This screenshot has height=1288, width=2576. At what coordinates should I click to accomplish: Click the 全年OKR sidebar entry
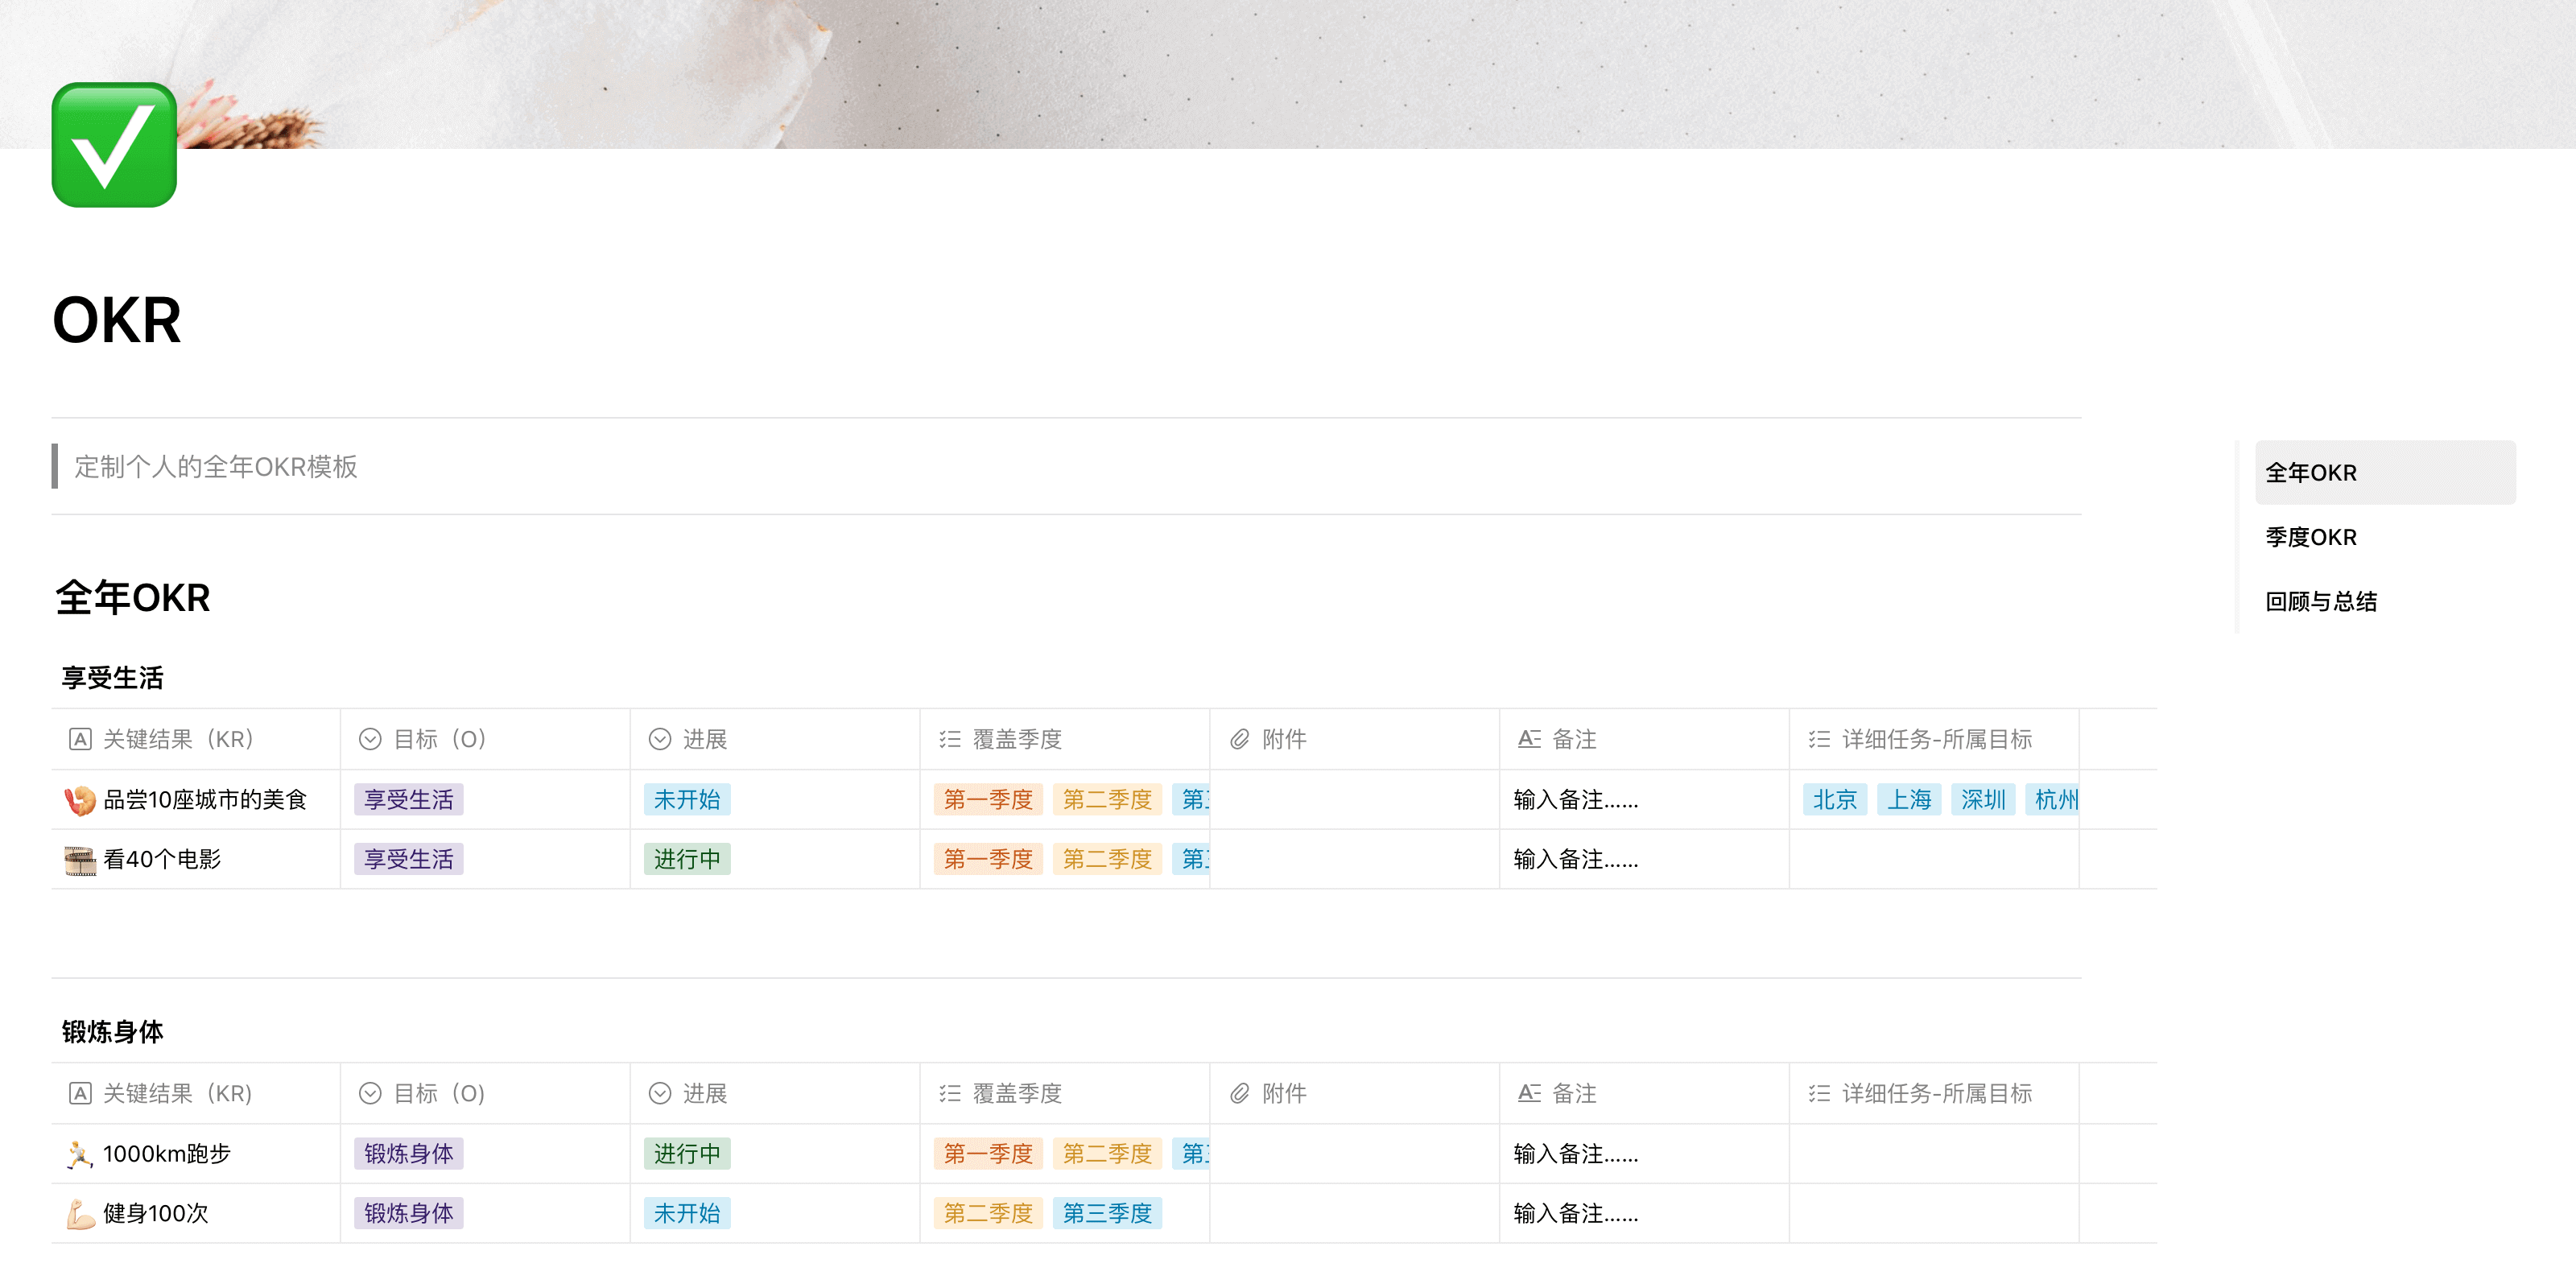tap(2310, 472)
